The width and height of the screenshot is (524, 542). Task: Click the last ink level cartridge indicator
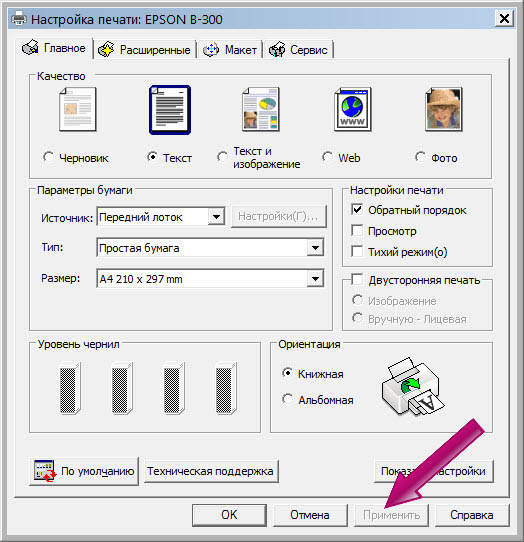[x=226, y=388]
